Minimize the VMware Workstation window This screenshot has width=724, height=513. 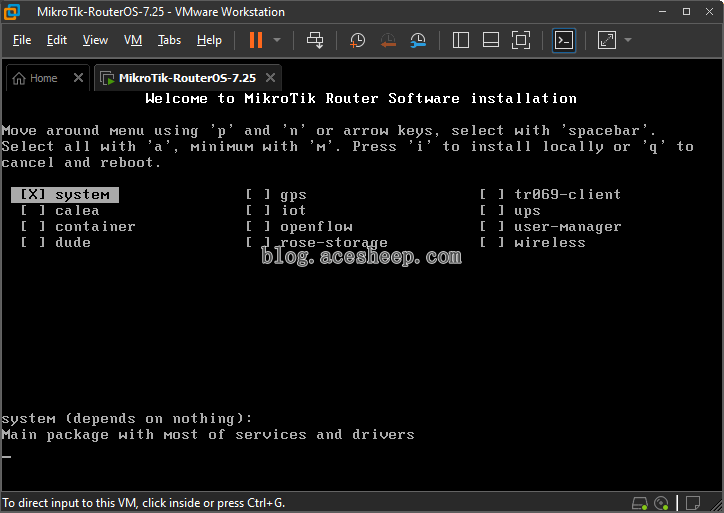tap(663, 12)
